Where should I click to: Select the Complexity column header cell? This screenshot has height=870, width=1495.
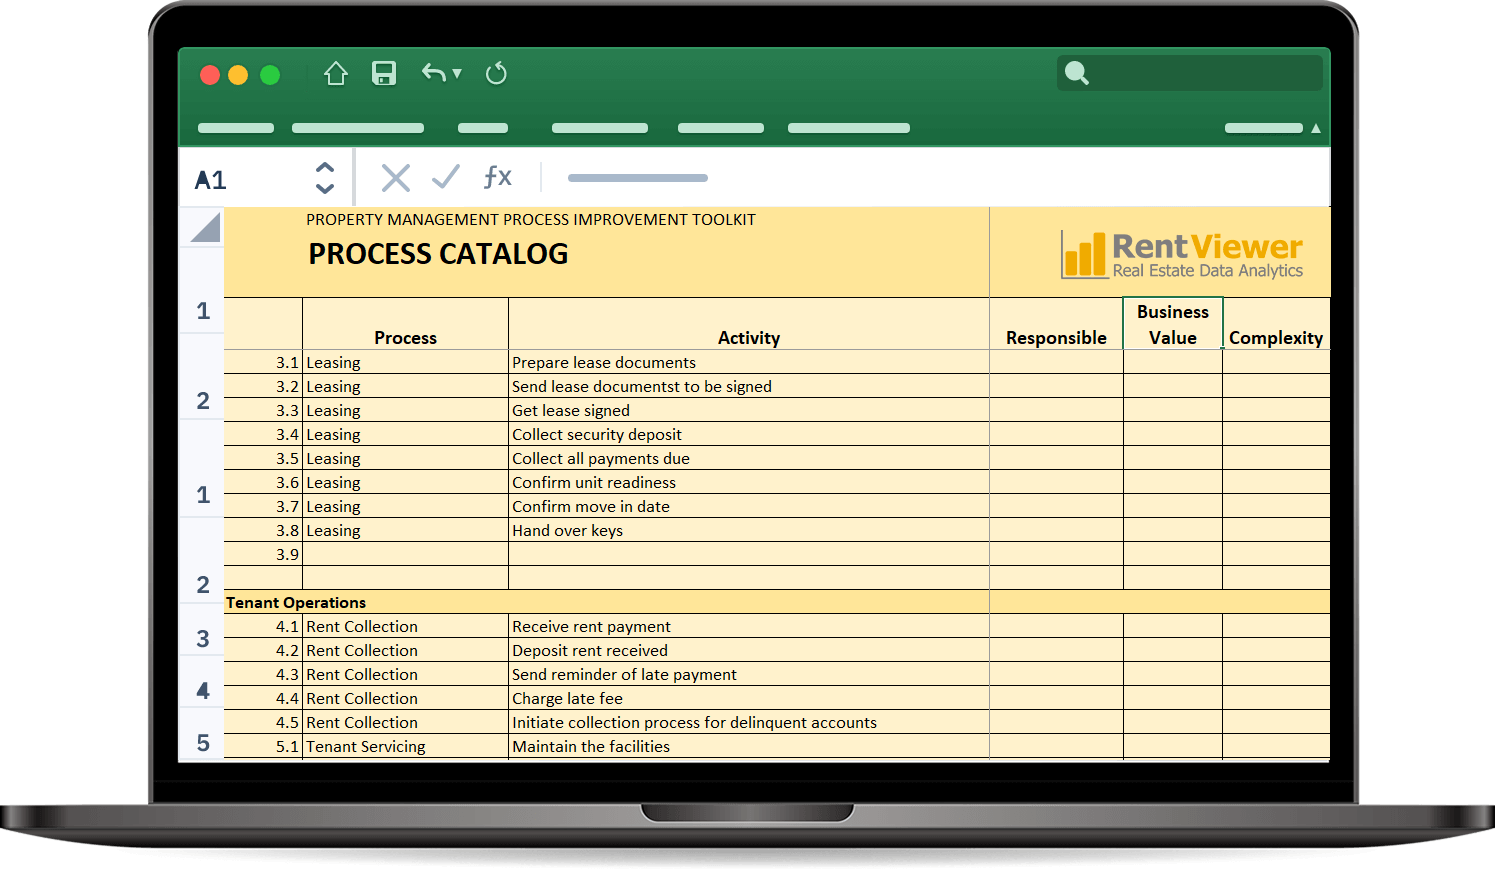(x=1275, y=337)
